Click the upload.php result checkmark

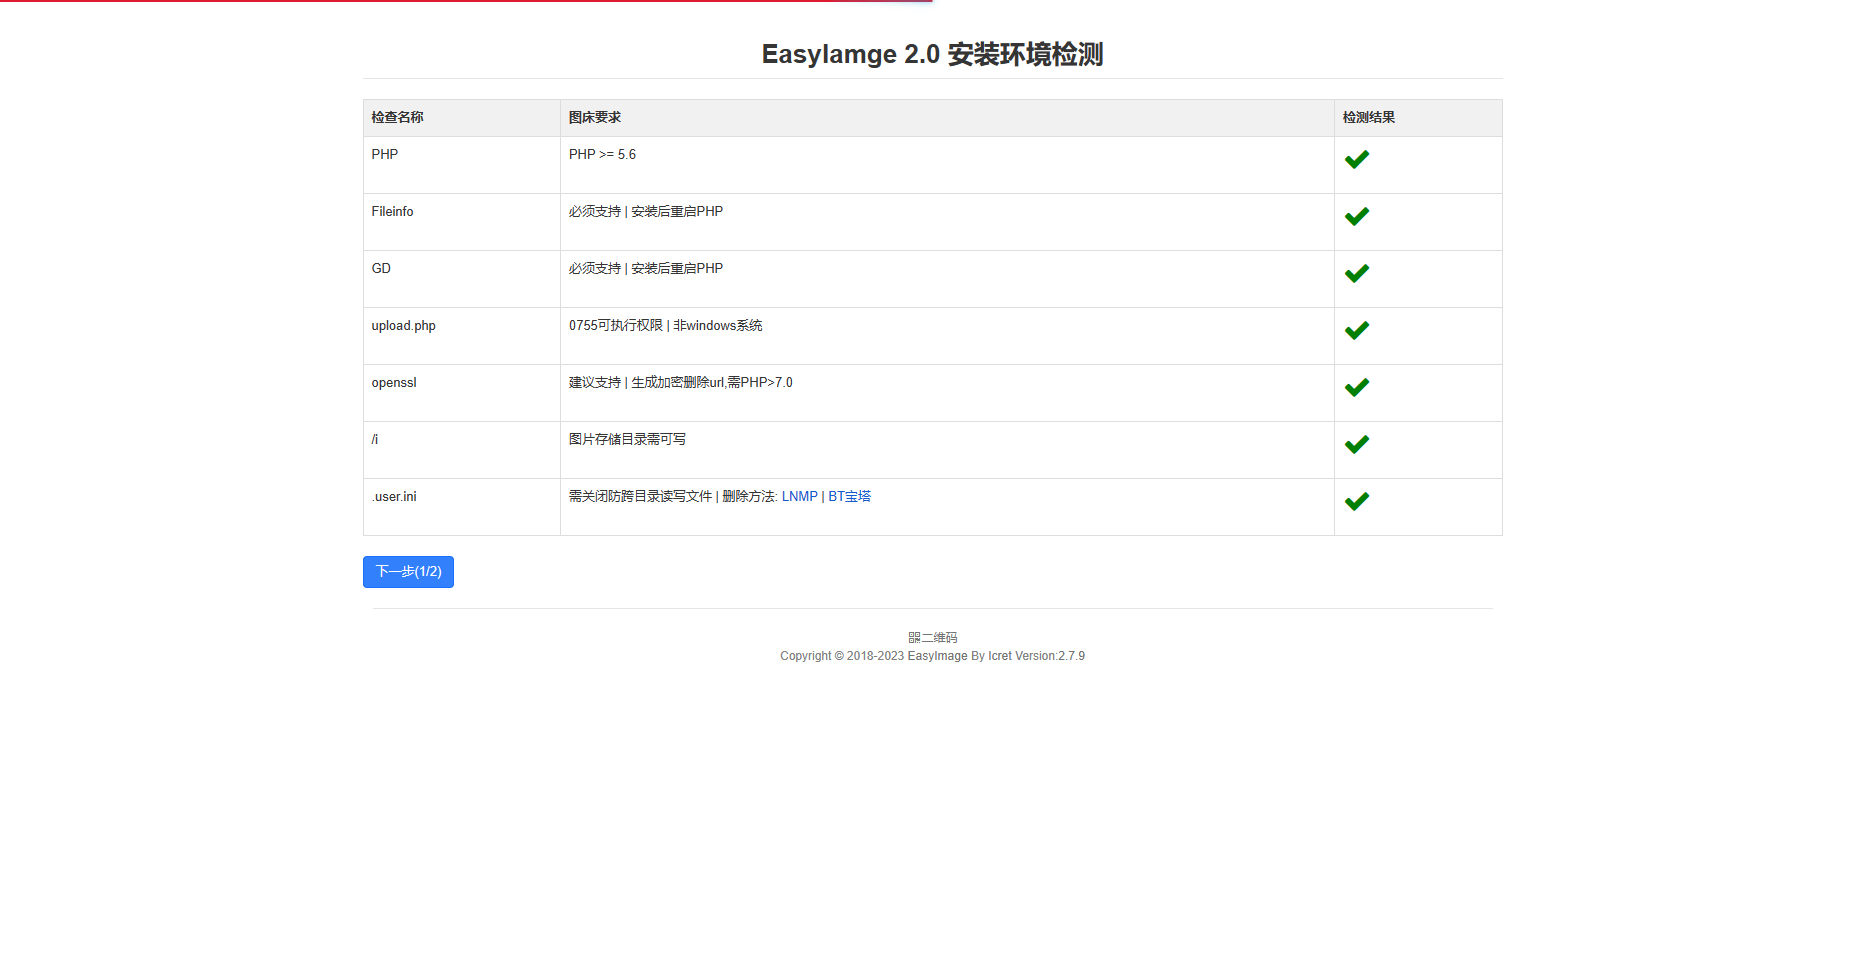[1356, 331]
